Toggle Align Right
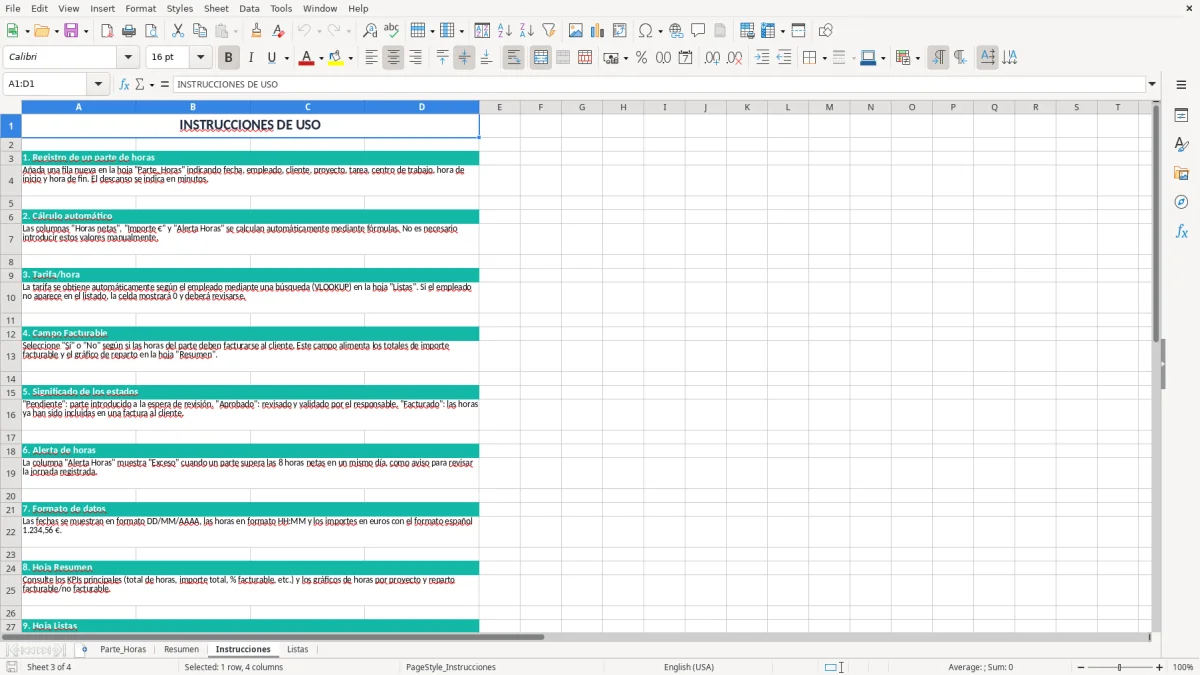Viewport: 1200px width, 675px height. [415, 58]
